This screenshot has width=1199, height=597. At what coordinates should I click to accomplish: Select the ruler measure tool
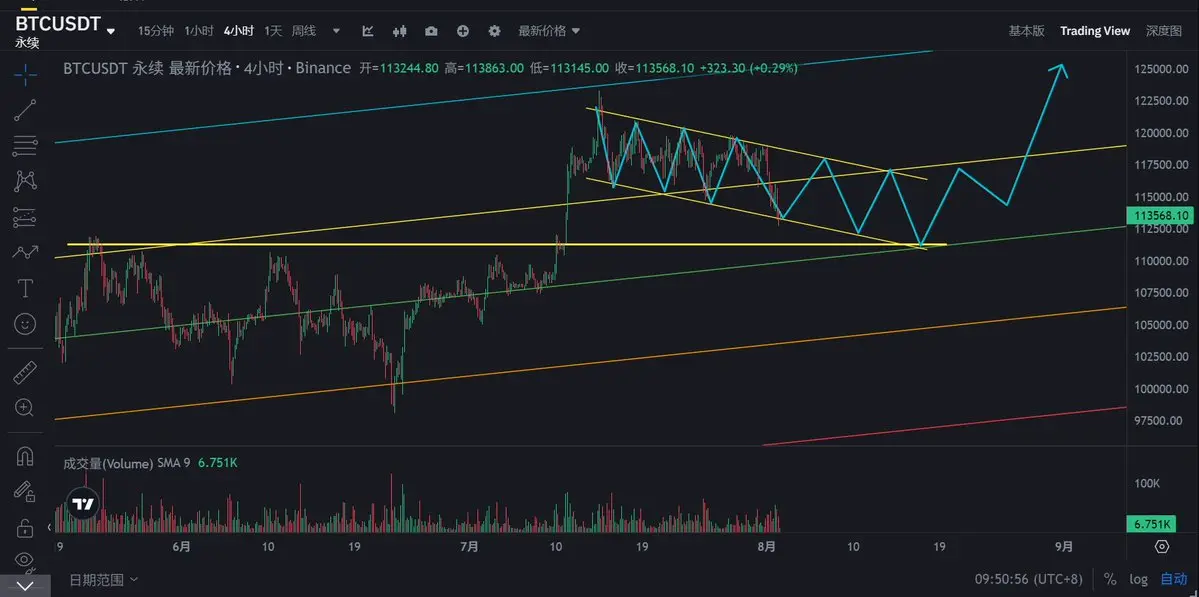pyautogui.click(x=25, y=372)
